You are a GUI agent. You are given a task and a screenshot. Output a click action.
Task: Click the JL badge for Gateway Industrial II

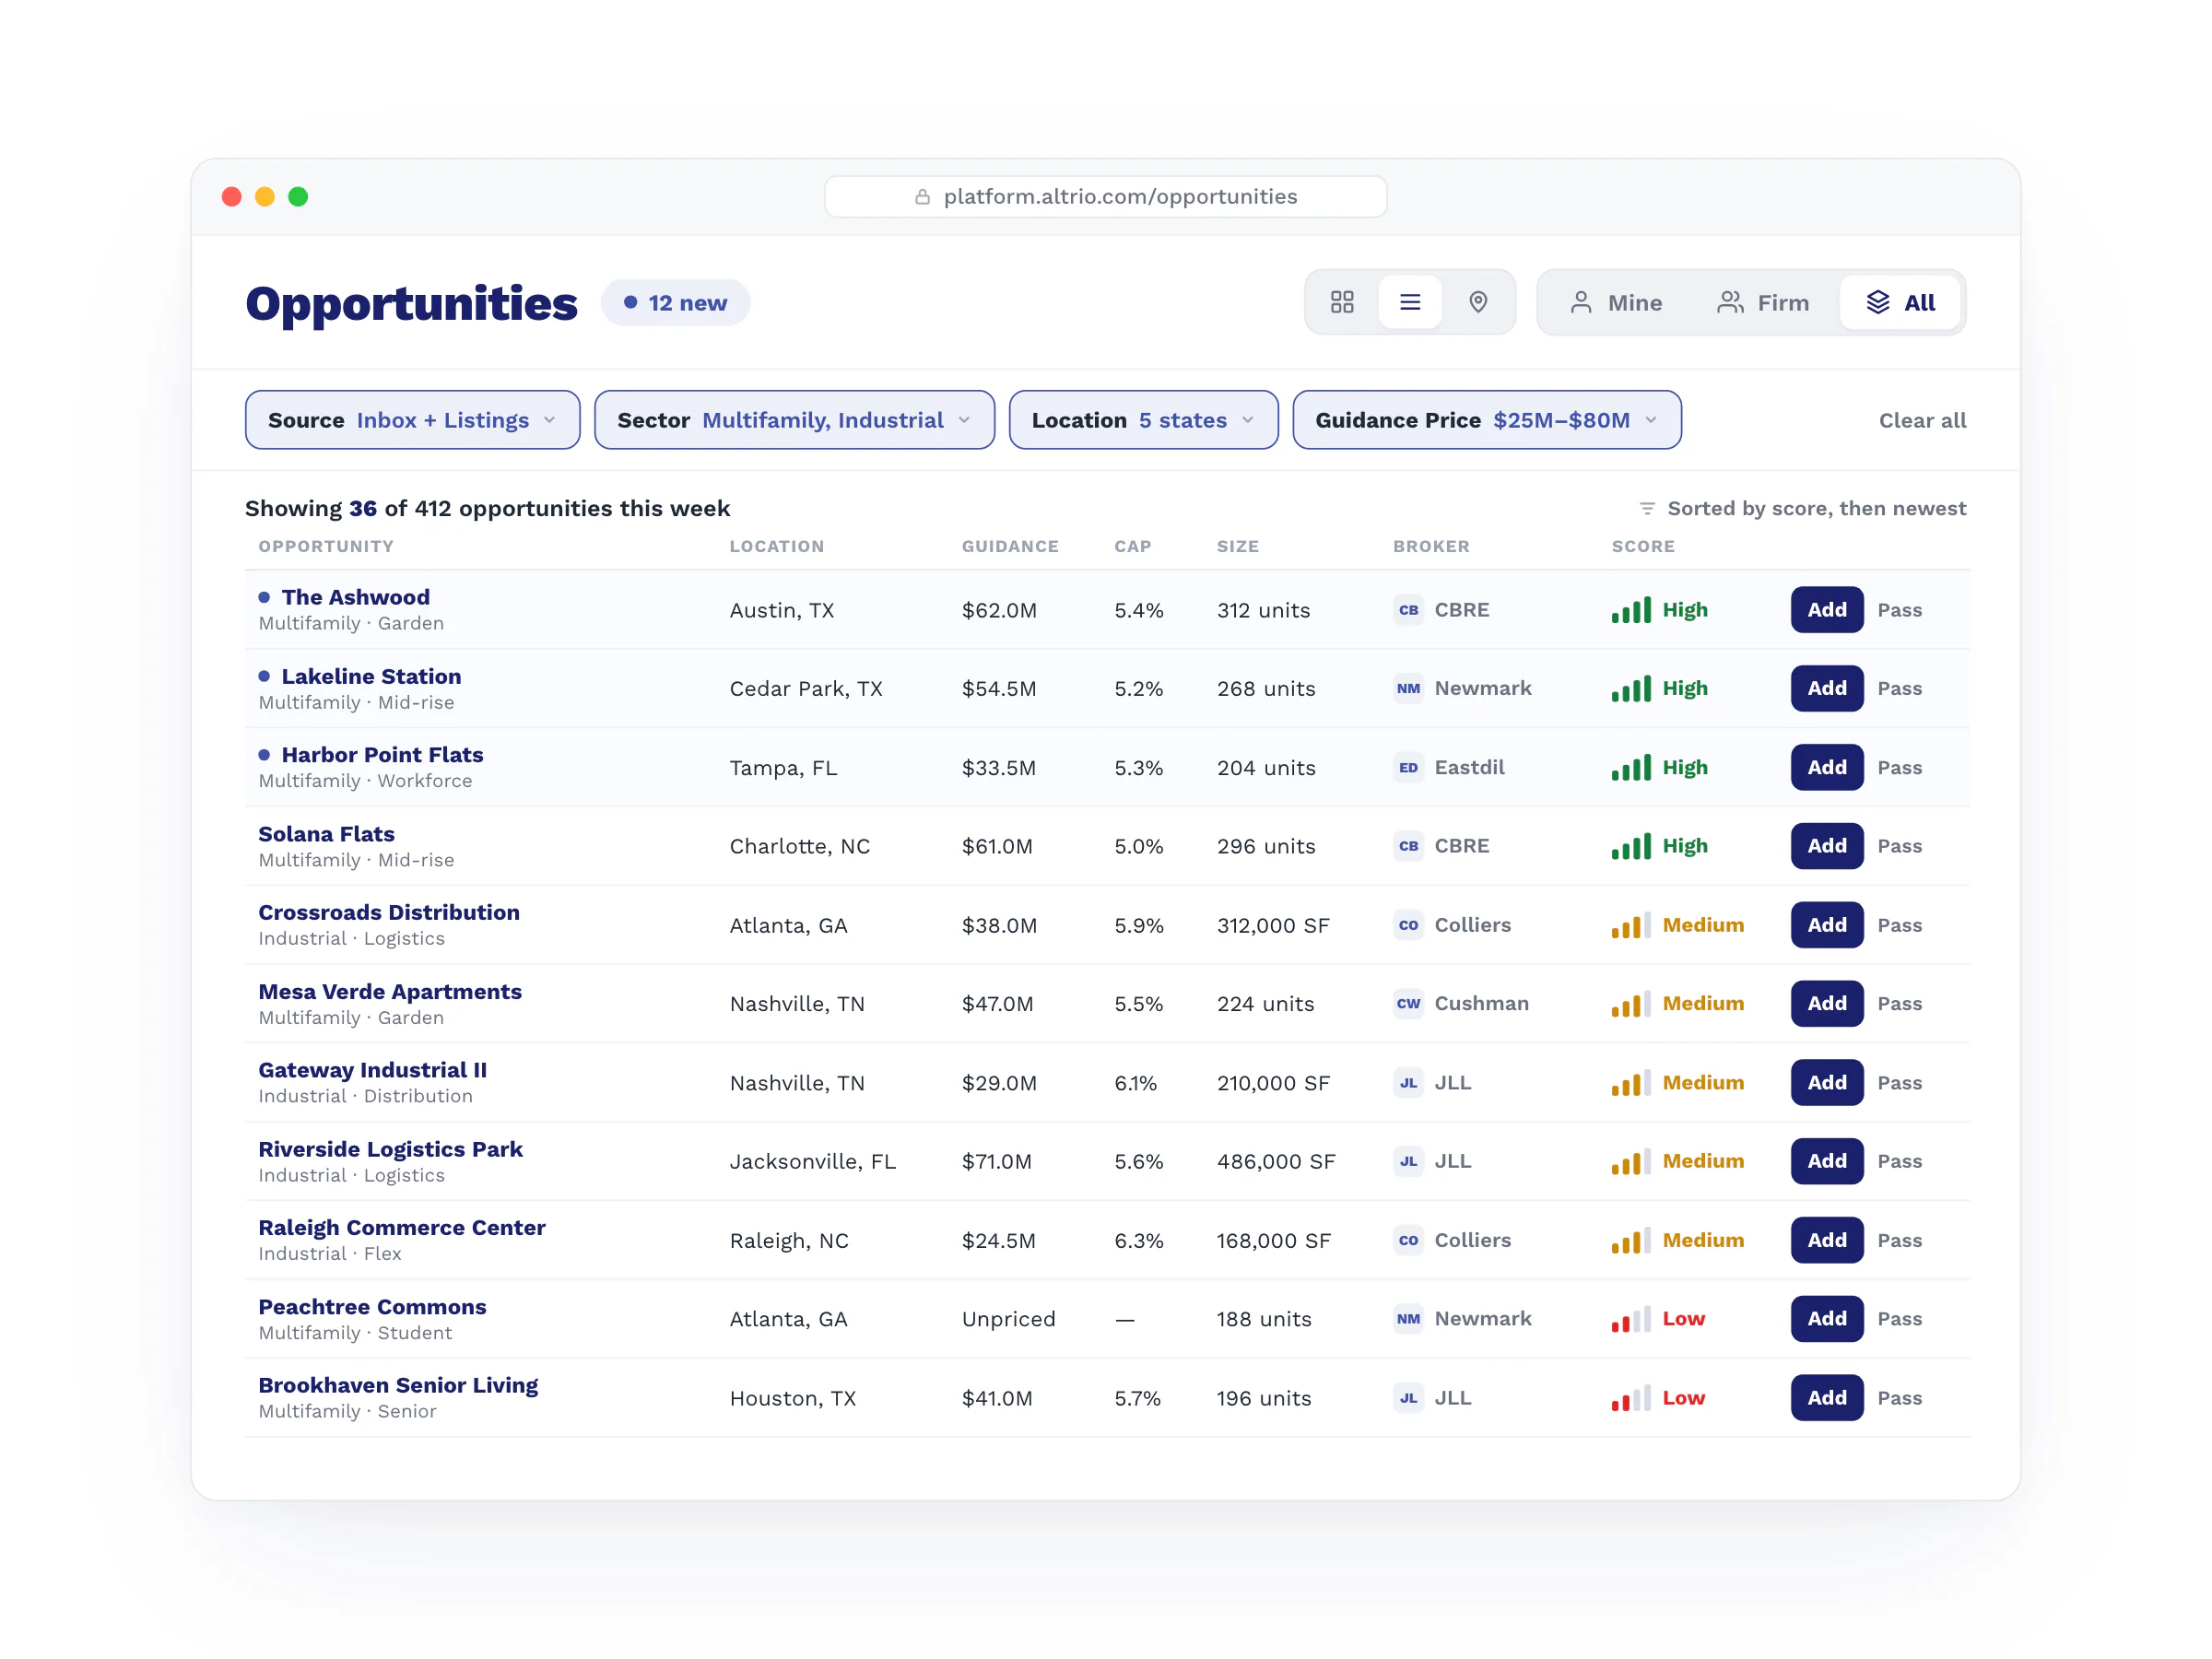pyautogui.click(x=1408, y=1082)
